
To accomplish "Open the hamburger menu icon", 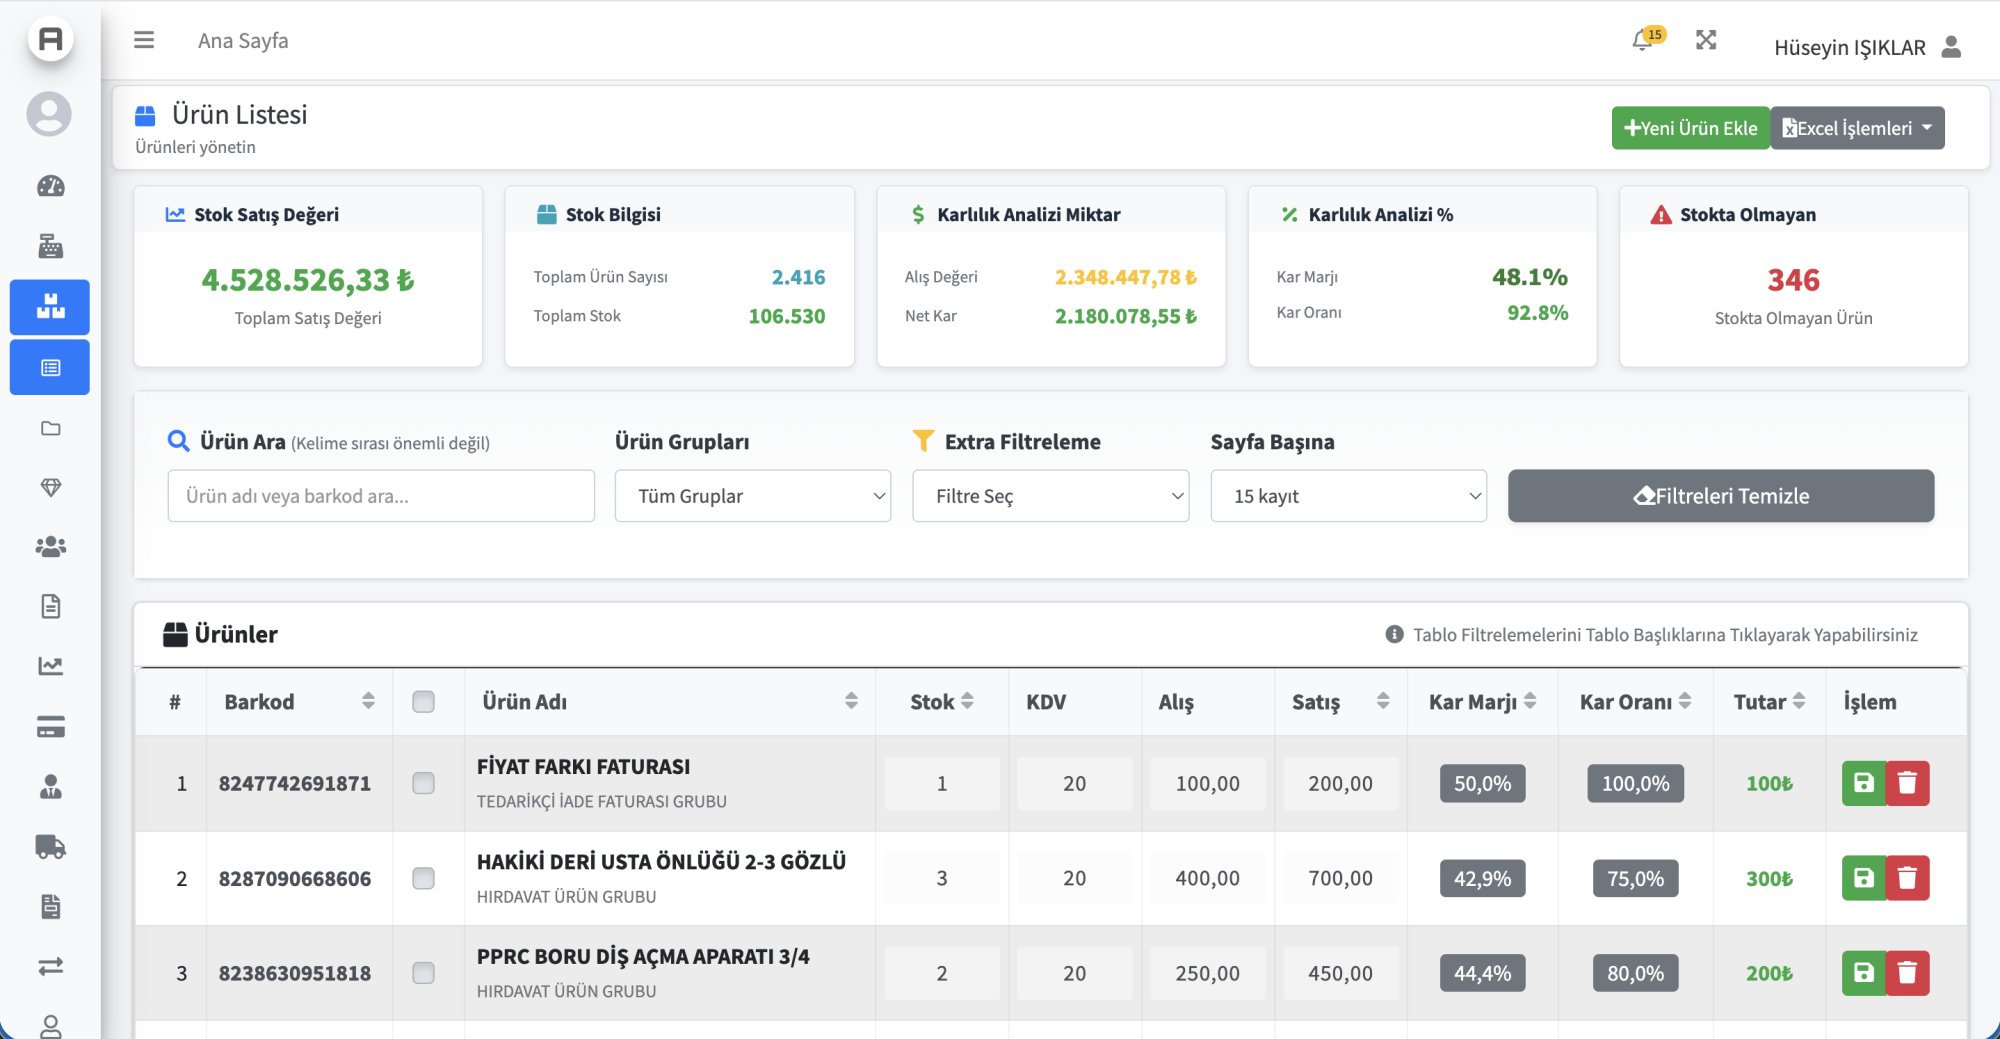I will [144, 40].
